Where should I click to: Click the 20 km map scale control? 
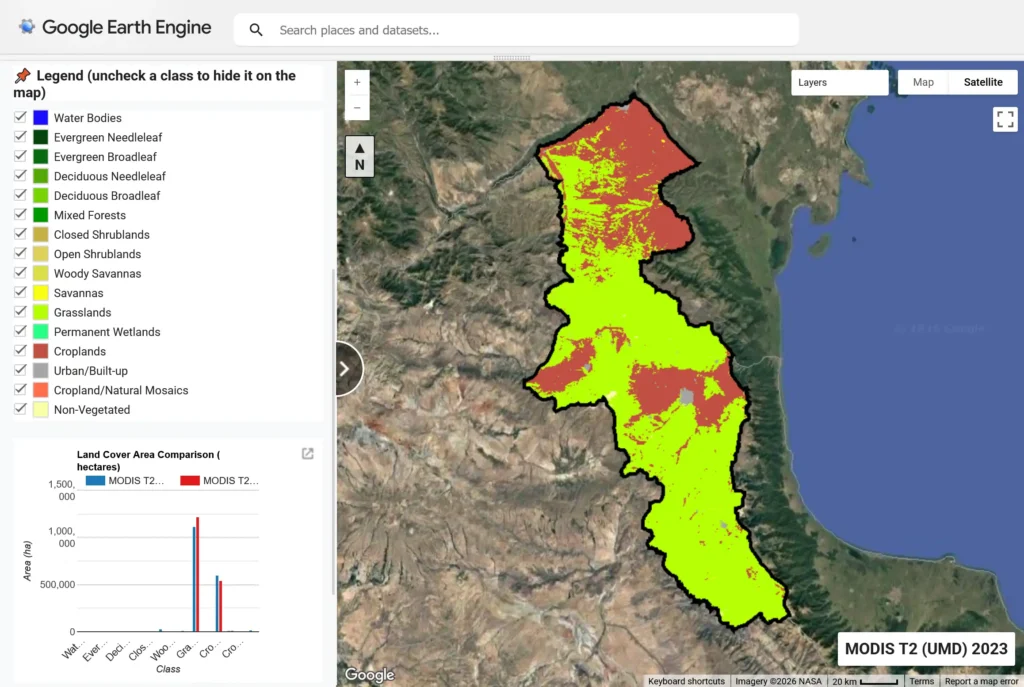pyautogui.click(x=865, y=681)
